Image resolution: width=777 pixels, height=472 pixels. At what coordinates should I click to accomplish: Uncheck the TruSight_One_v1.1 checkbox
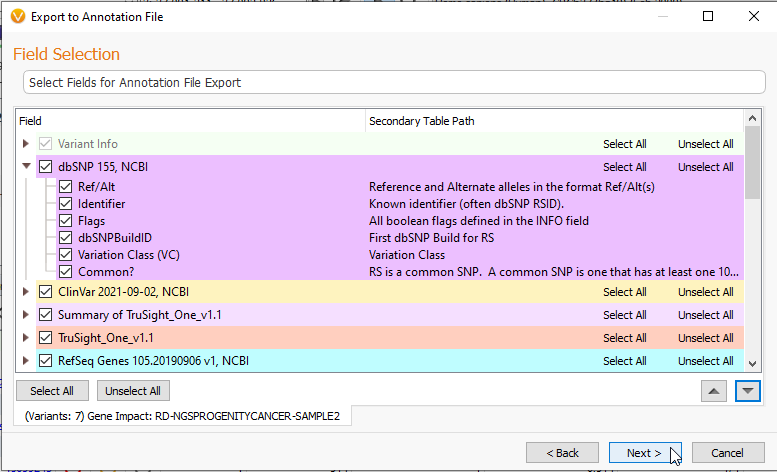(45, 338)
